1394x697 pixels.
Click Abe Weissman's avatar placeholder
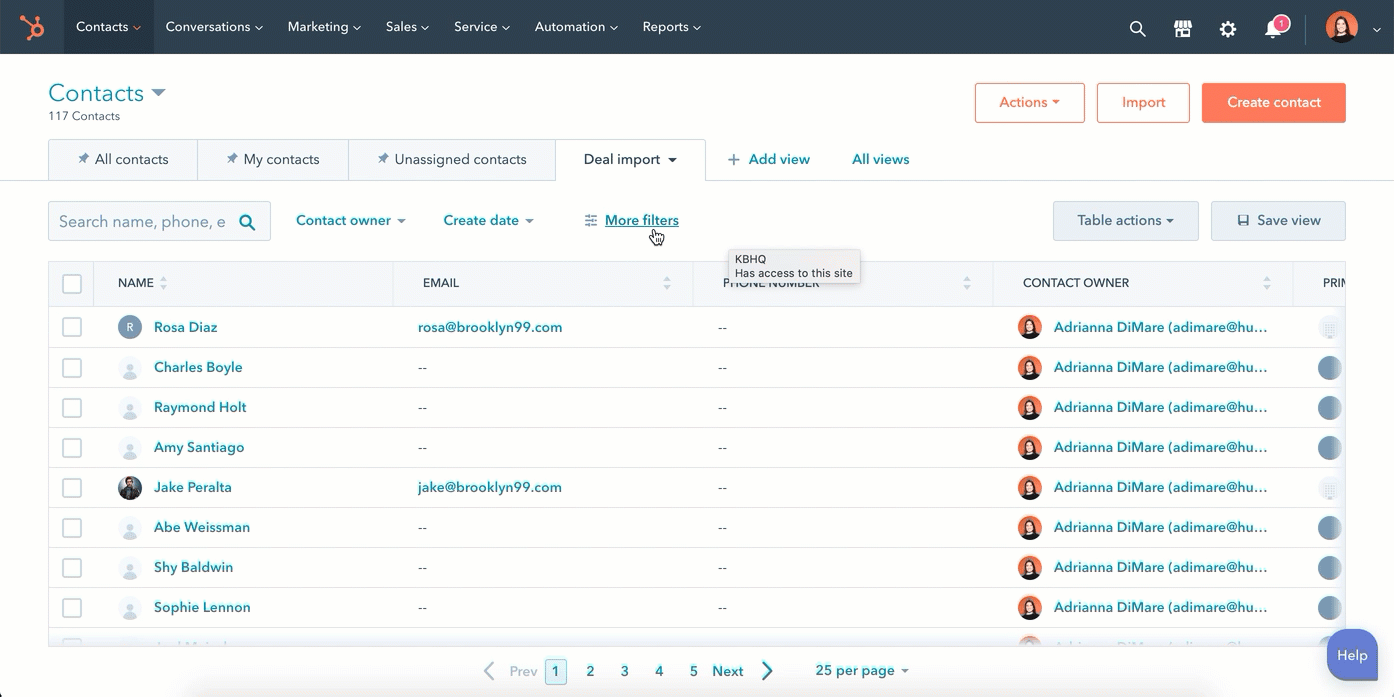[x=130, y=527]
